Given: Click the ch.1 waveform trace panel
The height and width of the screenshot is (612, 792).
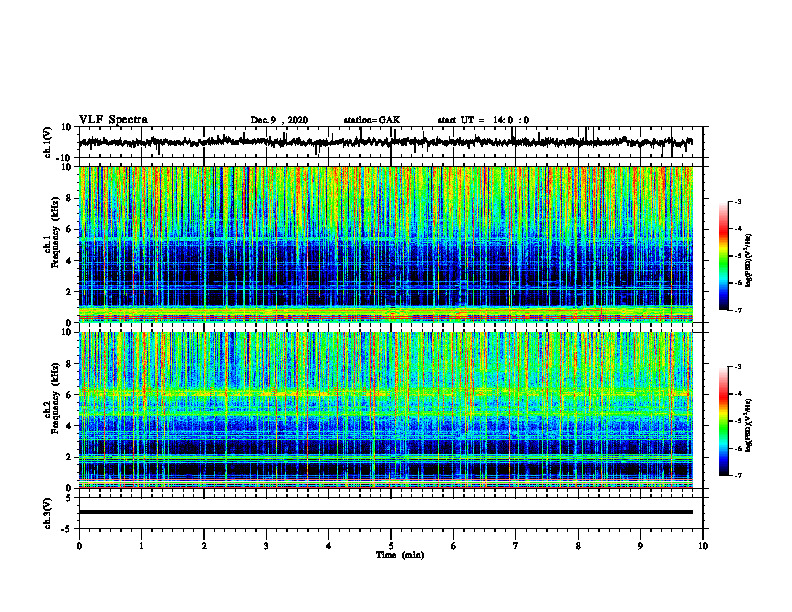Looking at the screenshot, I should (x=391, y=142).
